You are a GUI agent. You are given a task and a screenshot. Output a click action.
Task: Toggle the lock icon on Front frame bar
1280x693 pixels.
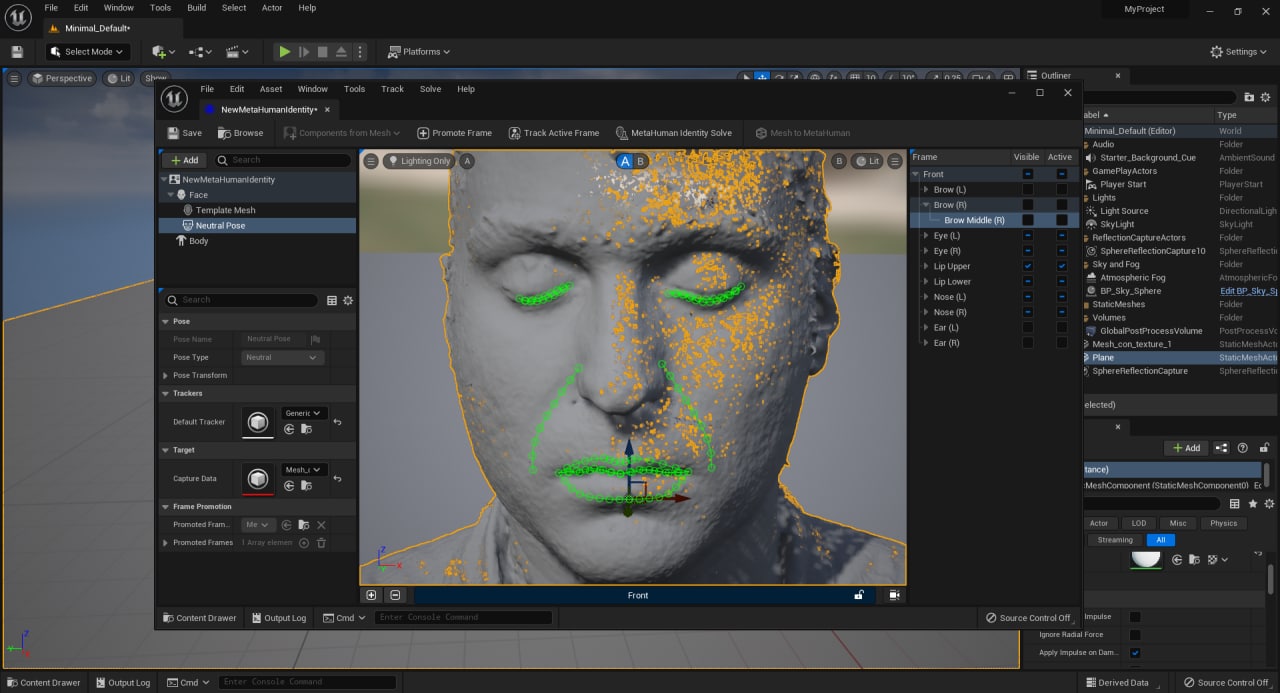858,595
